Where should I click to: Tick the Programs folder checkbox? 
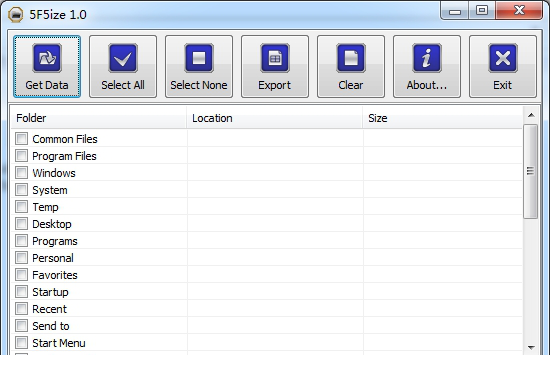click(21, 241)
